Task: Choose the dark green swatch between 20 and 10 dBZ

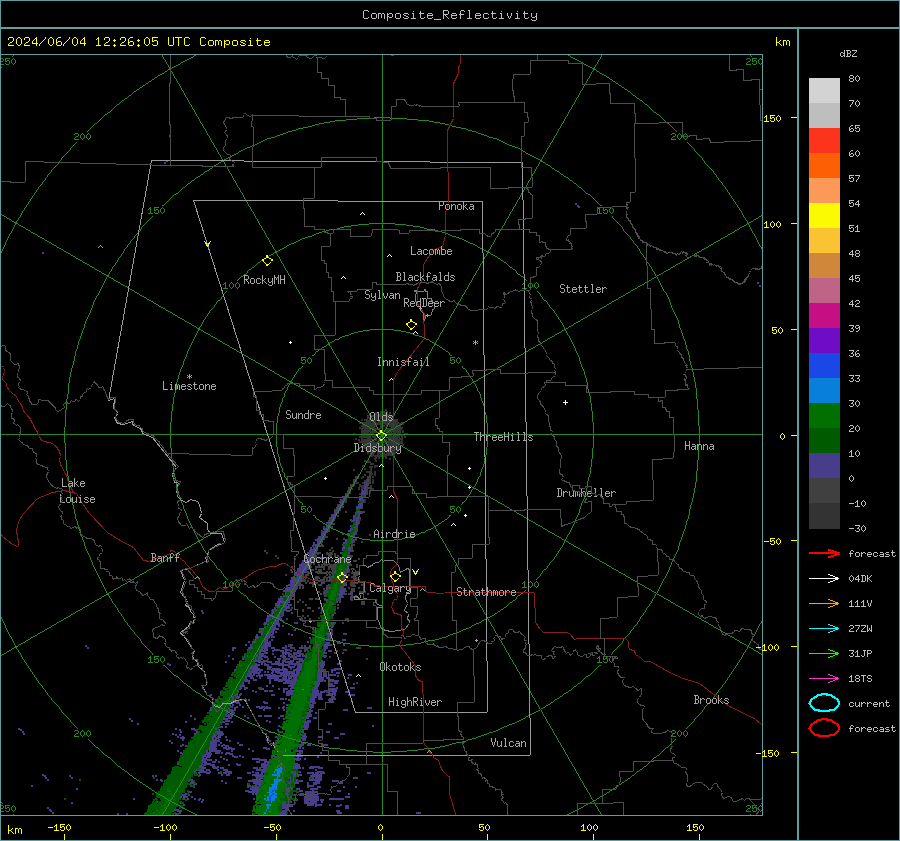Action: [x=824, y=440]
